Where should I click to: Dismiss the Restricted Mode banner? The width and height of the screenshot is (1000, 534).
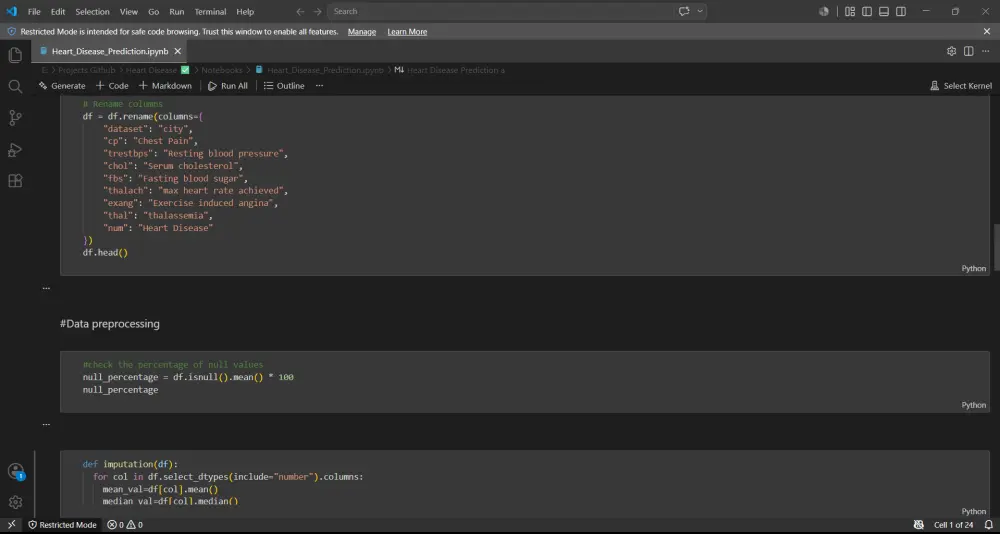pos(987,31)
